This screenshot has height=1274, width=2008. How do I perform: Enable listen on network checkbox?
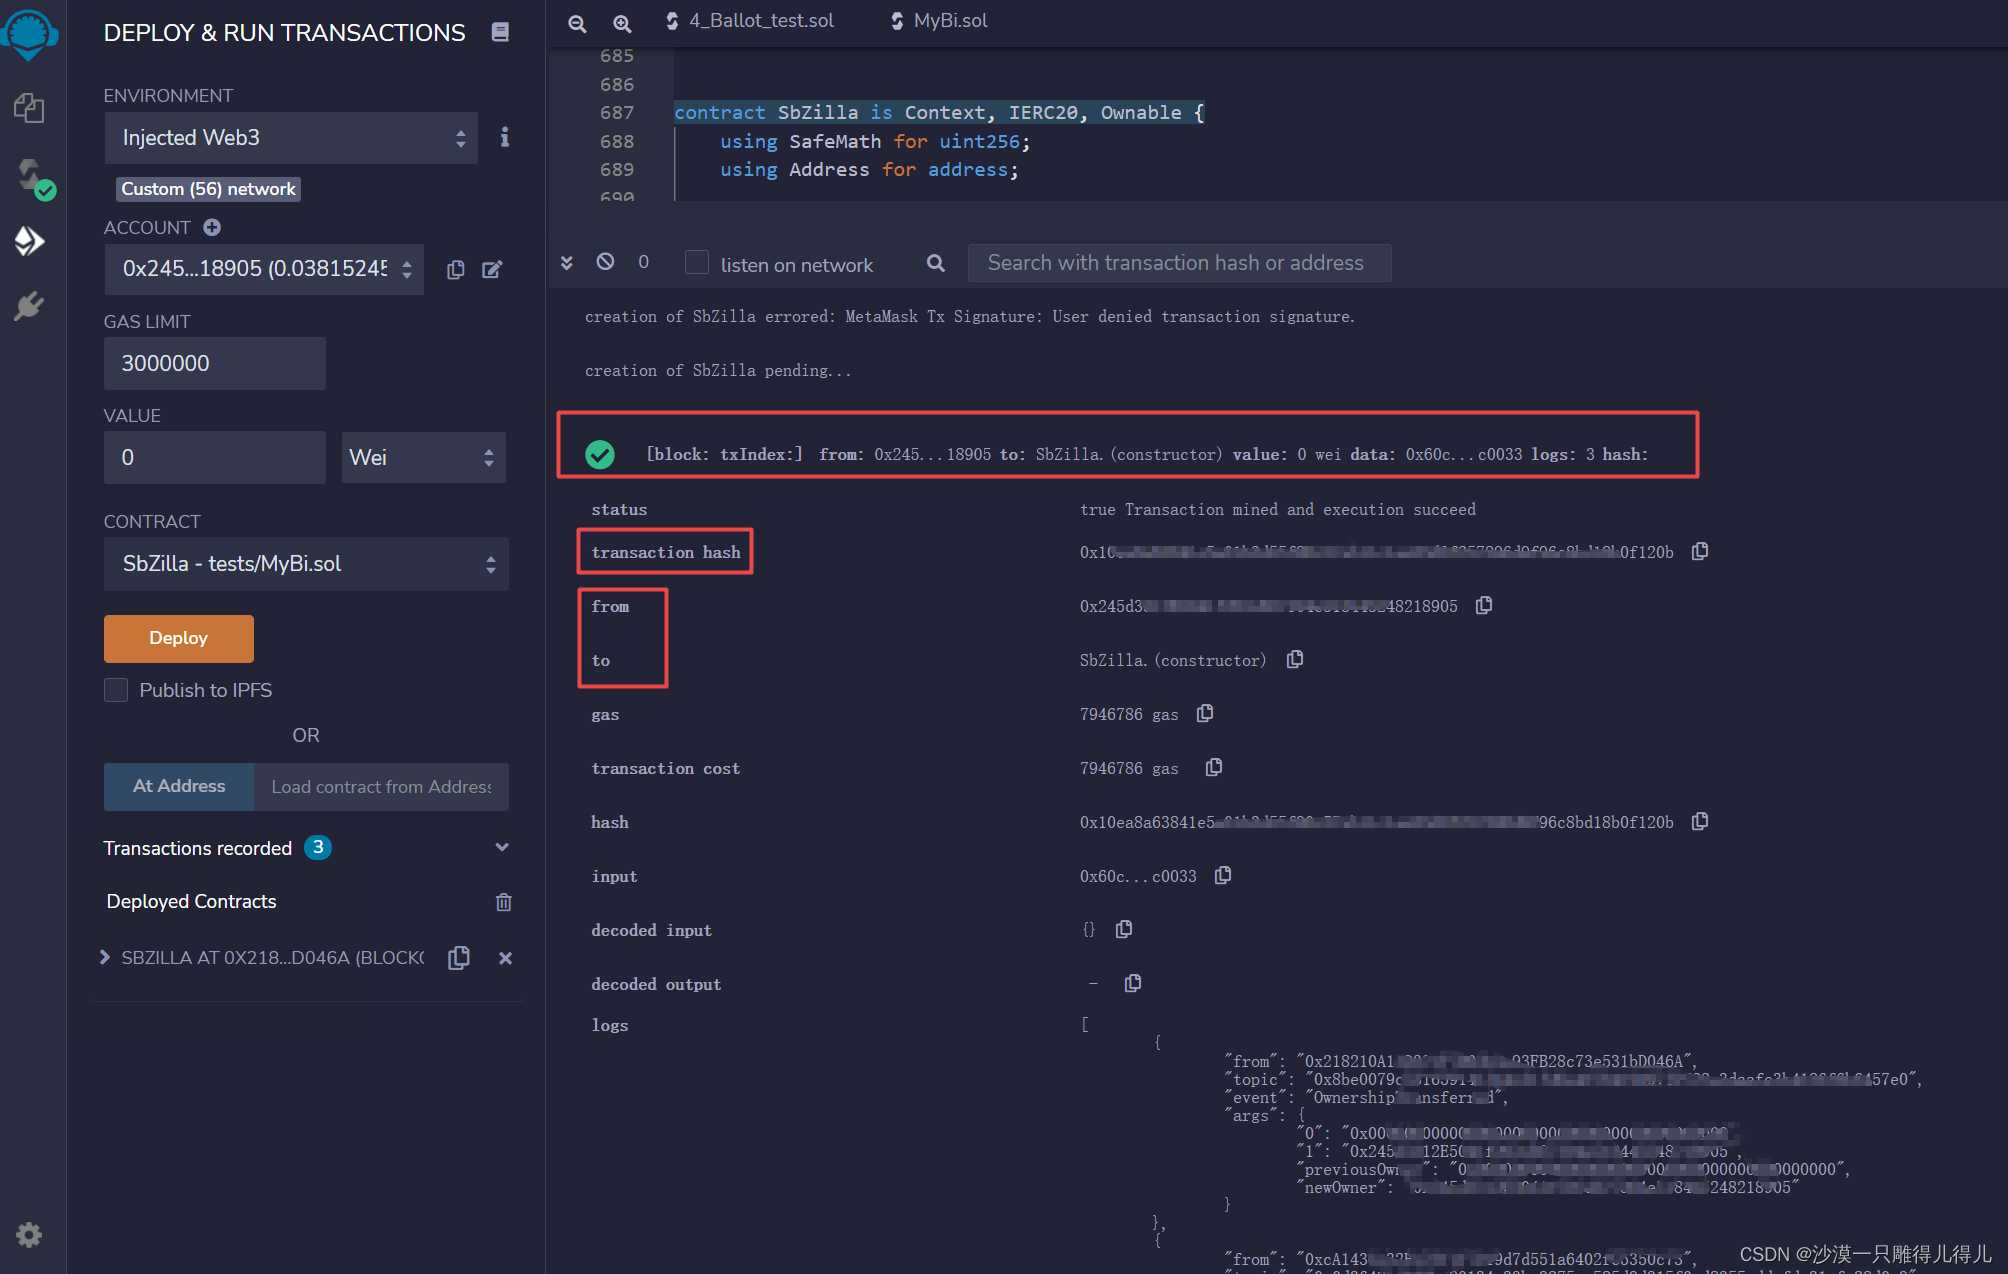[x=697, y=262]
